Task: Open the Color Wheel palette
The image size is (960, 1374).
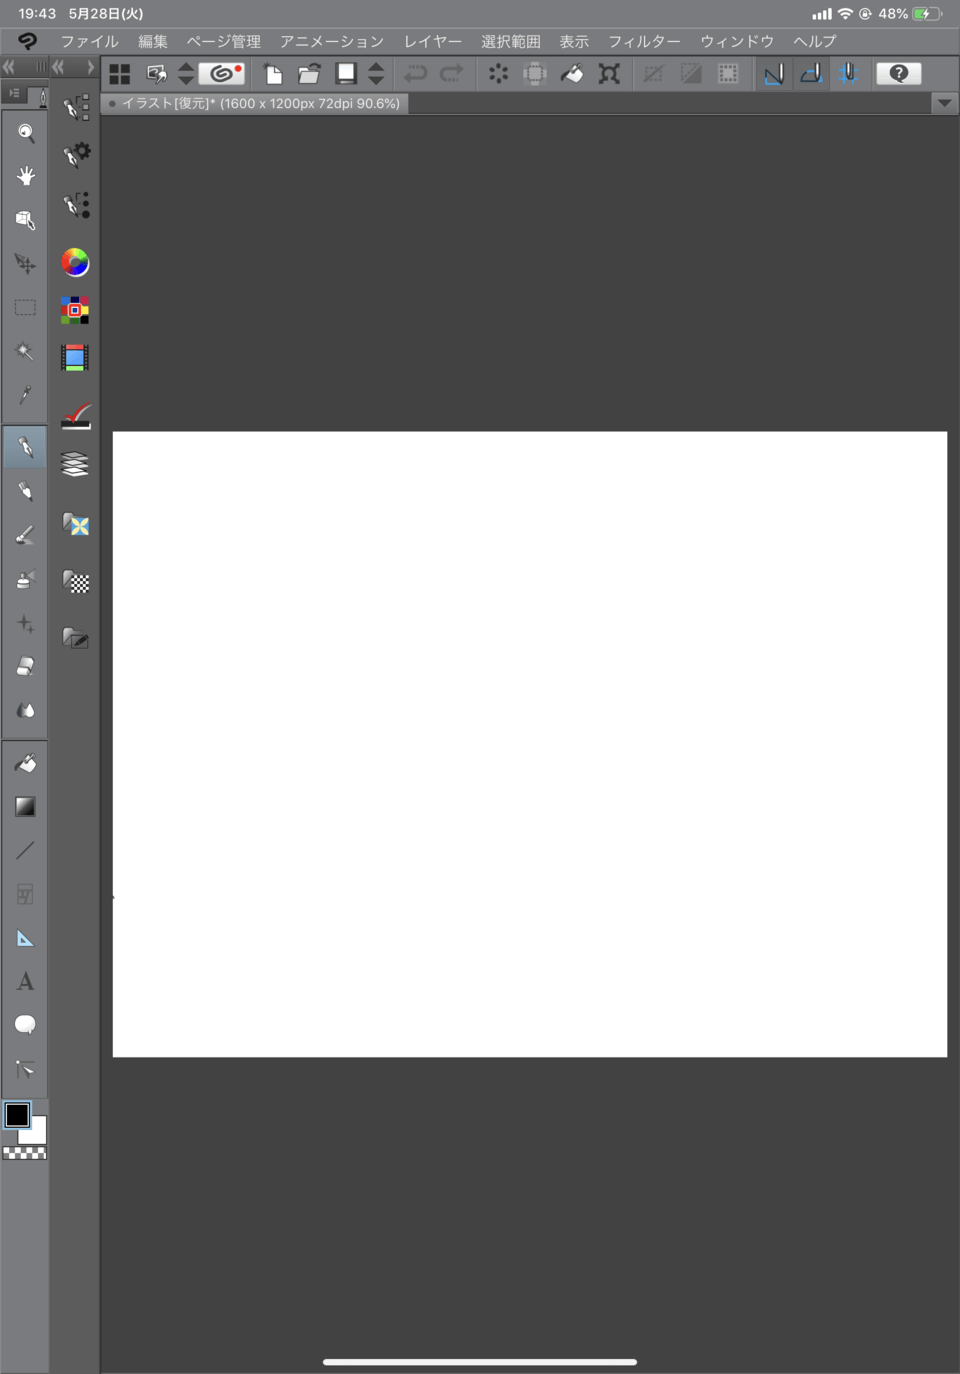Action: tap(75, 262)
